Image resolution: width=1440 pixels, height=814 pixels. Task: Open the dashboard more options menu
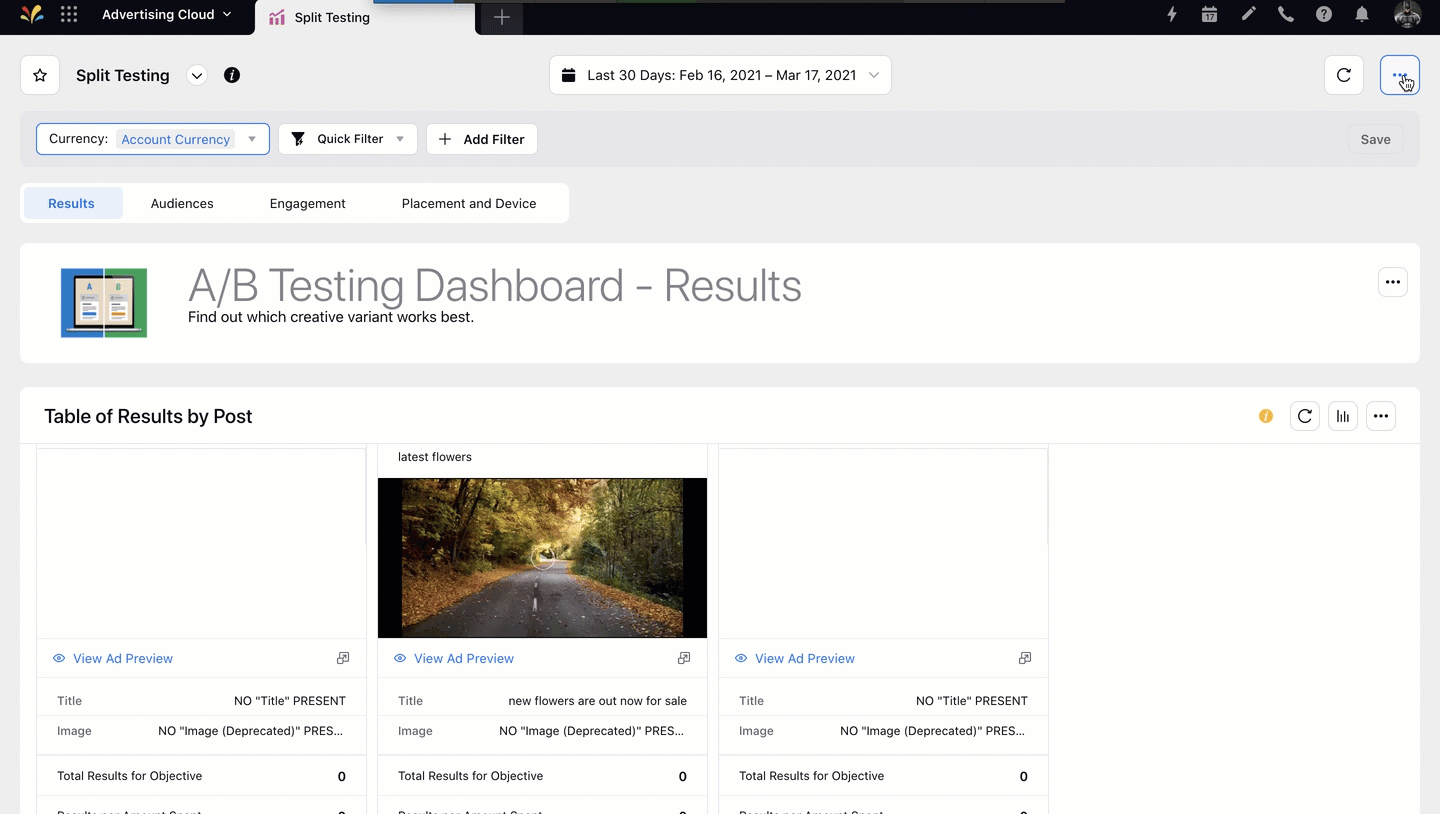pyautogui.click(x=1400, y=75)
